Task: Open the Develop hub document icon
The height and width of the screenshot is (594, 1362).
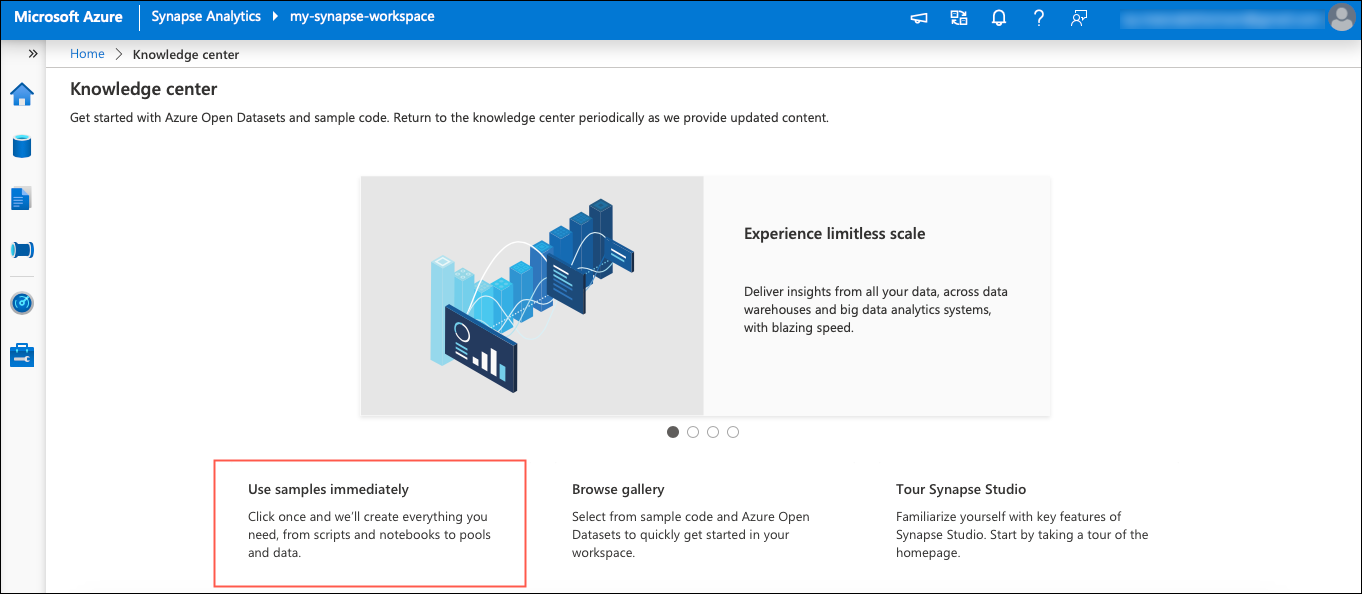Action: [22, 198]
